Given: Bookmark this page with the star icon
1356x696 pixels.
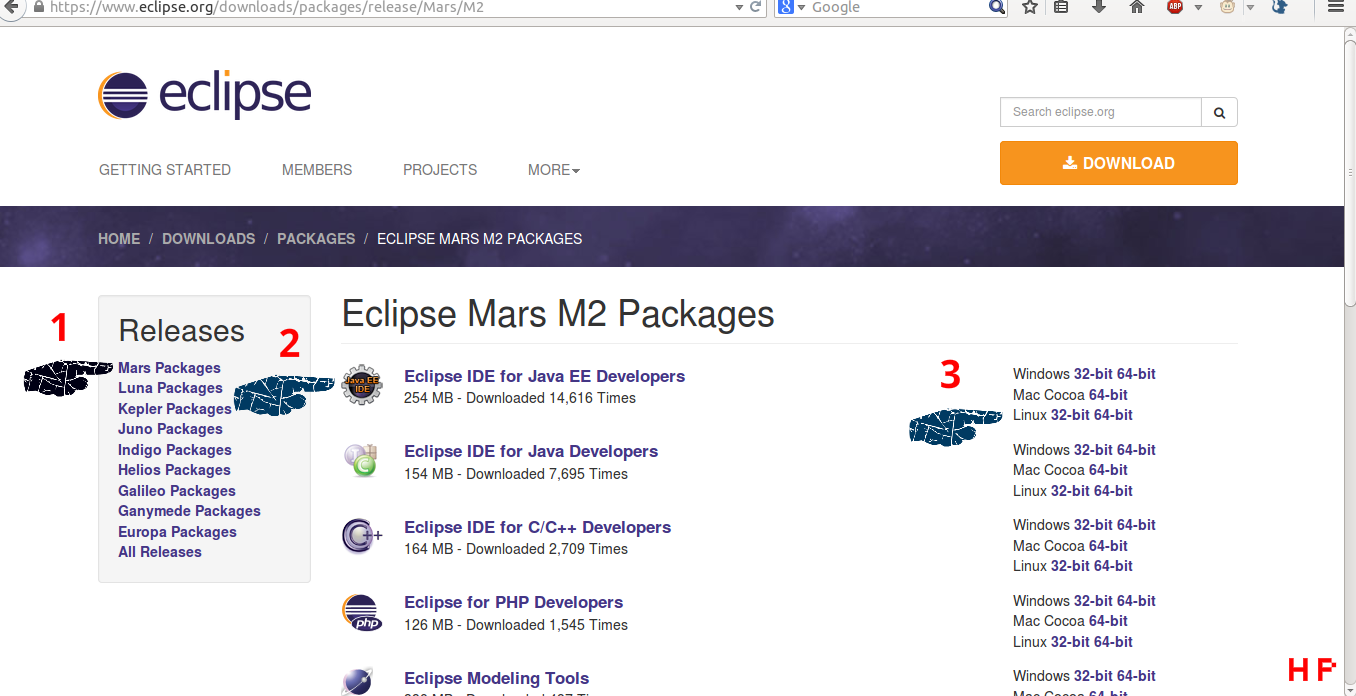Looking at the screenshot, I should tap(1030, 6).
